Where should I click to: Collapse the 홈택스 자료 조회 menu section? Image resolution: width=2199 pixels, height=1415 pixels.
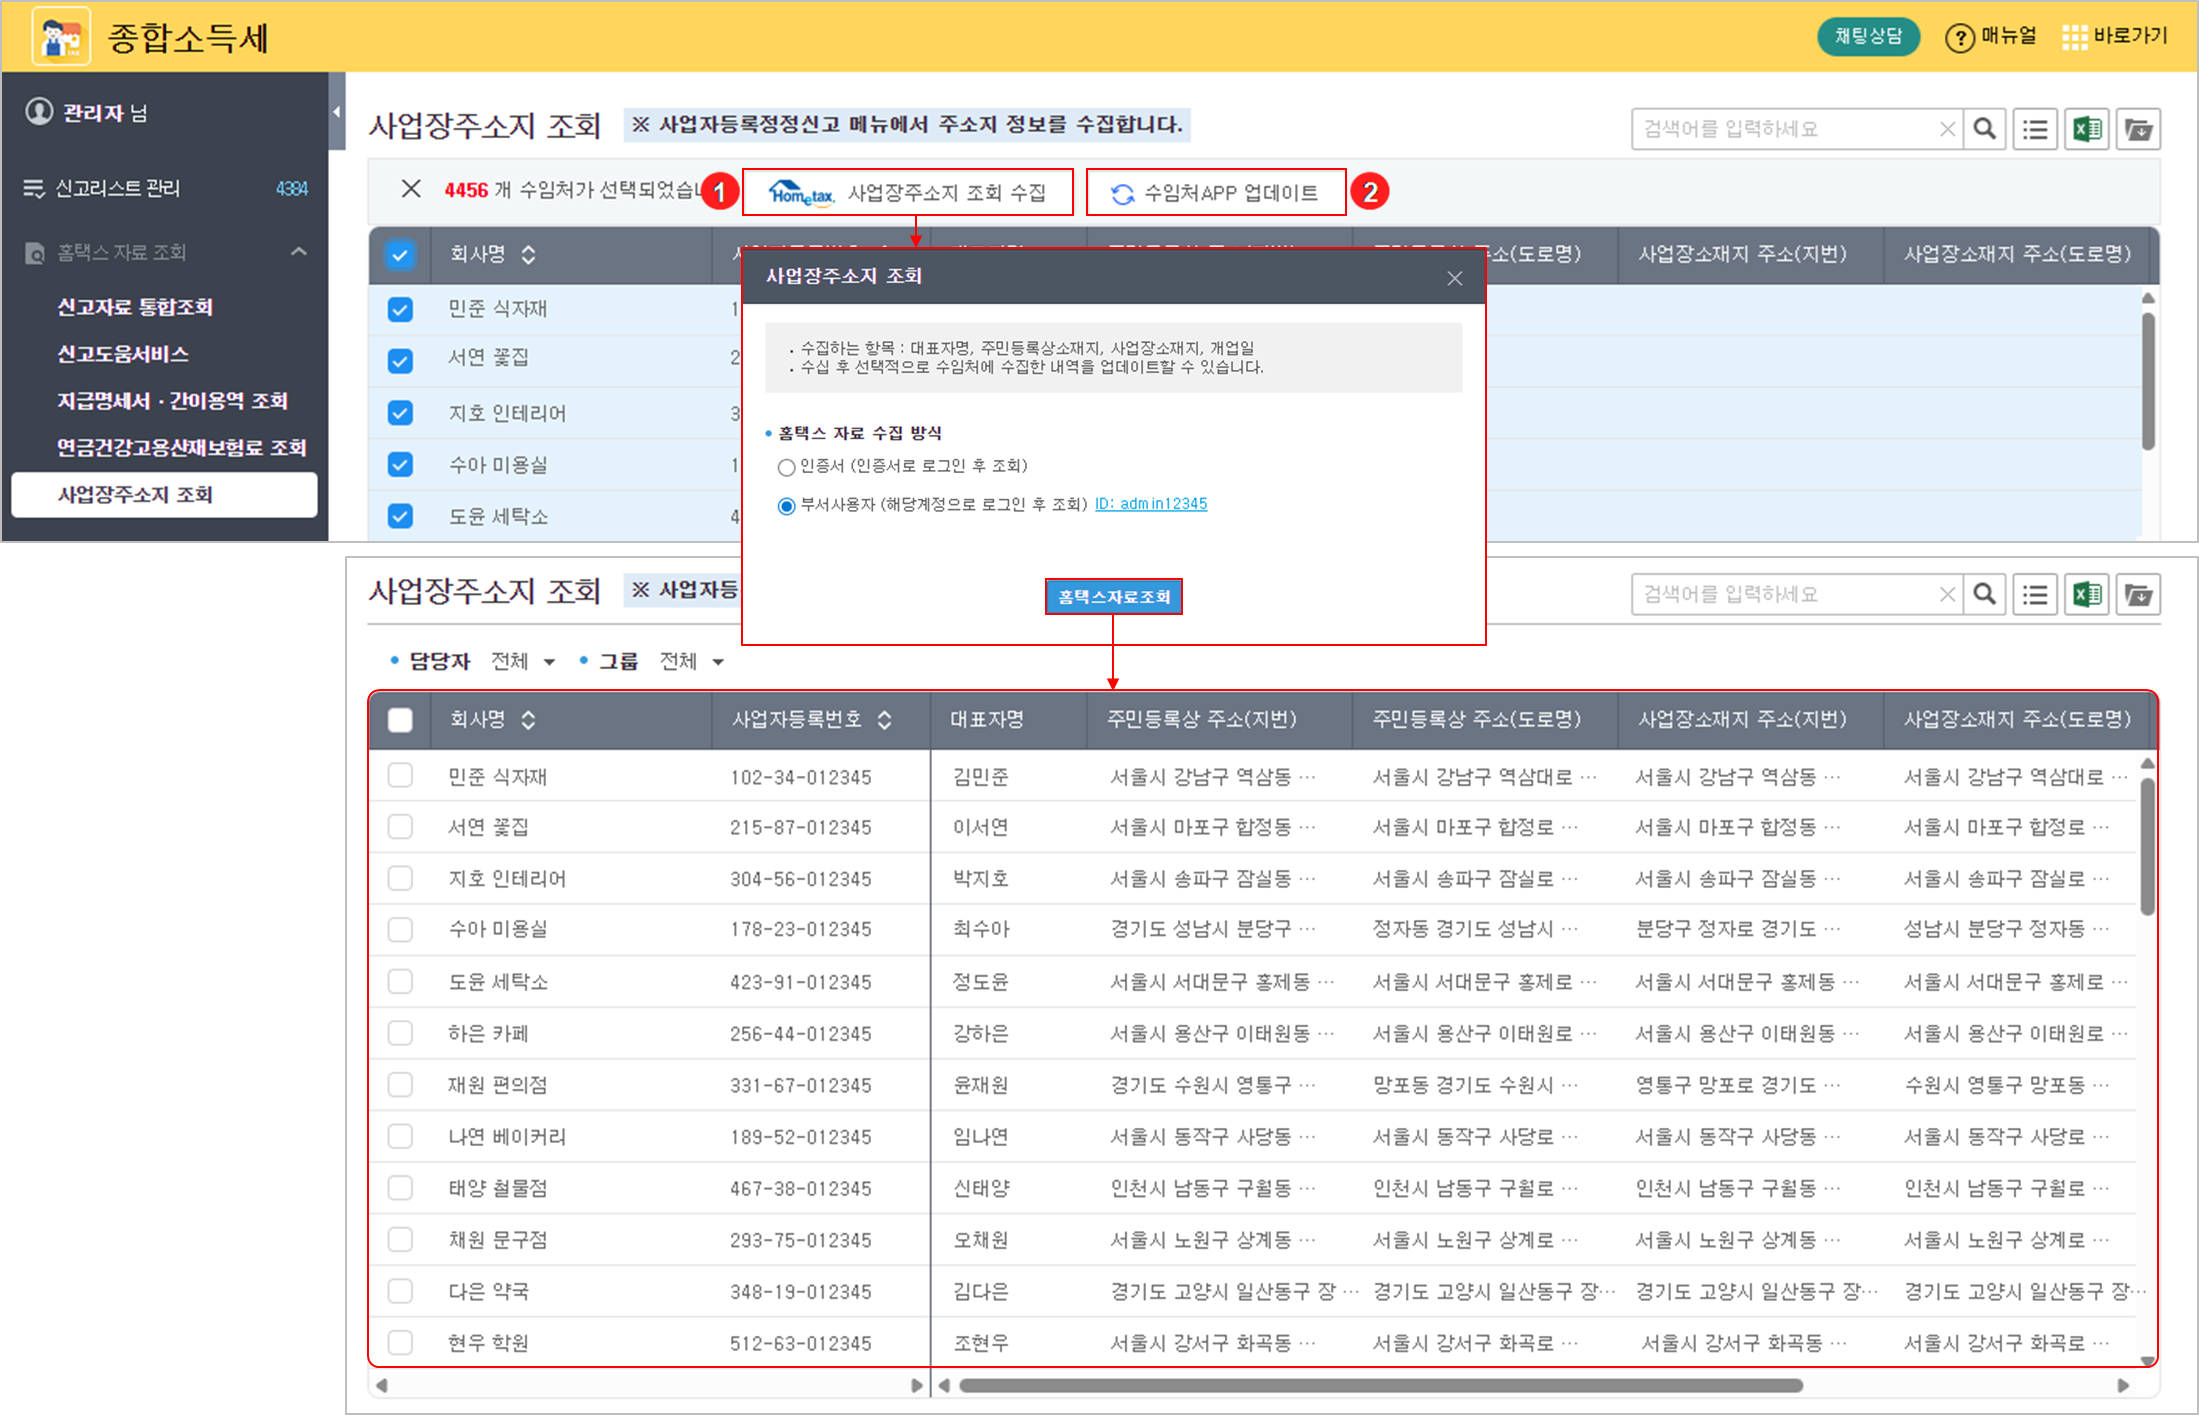pos(299,252)
